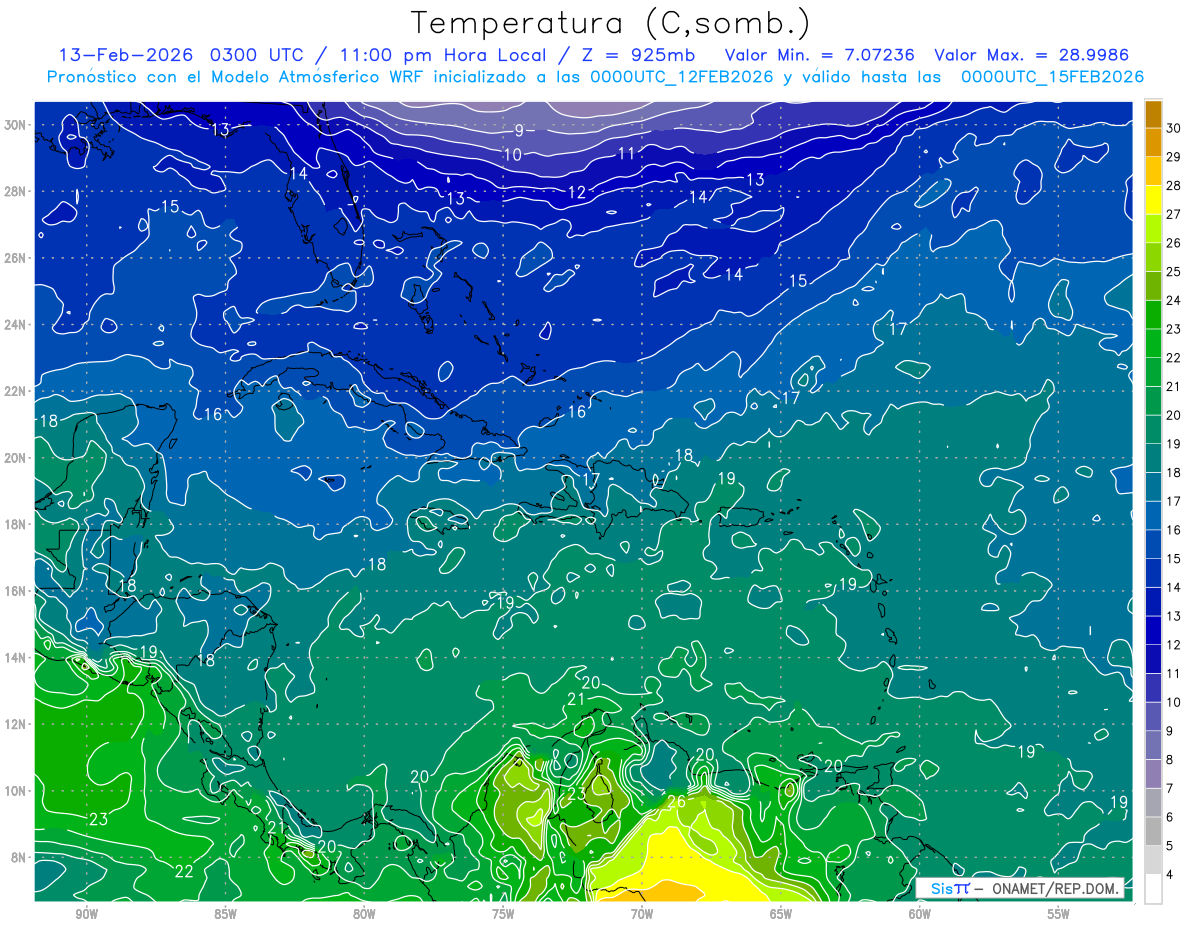Click the "Z = 925mb" pressure level text
Viewport: 1200px width, 927px height.
639,55
